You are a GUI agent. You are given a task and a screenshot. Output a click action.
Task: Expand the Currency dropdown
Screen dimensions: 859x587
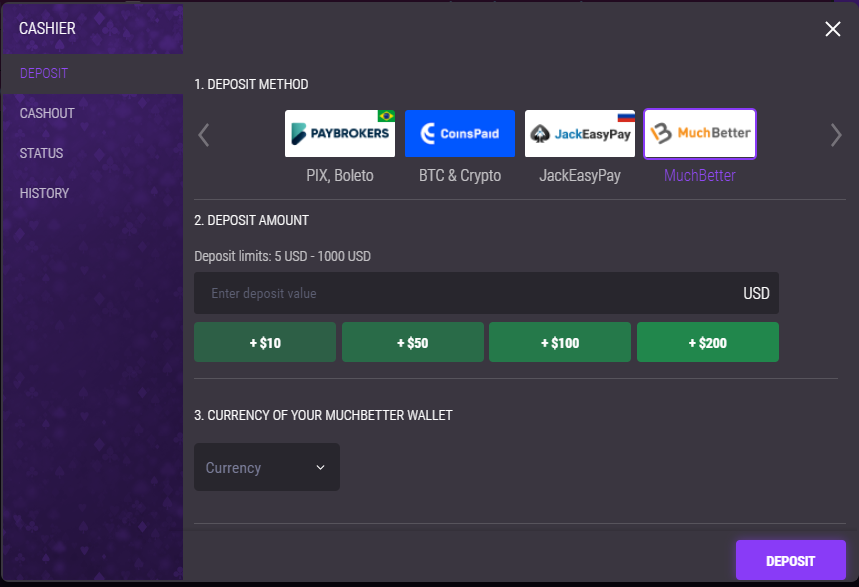click(x=267, y=468)
